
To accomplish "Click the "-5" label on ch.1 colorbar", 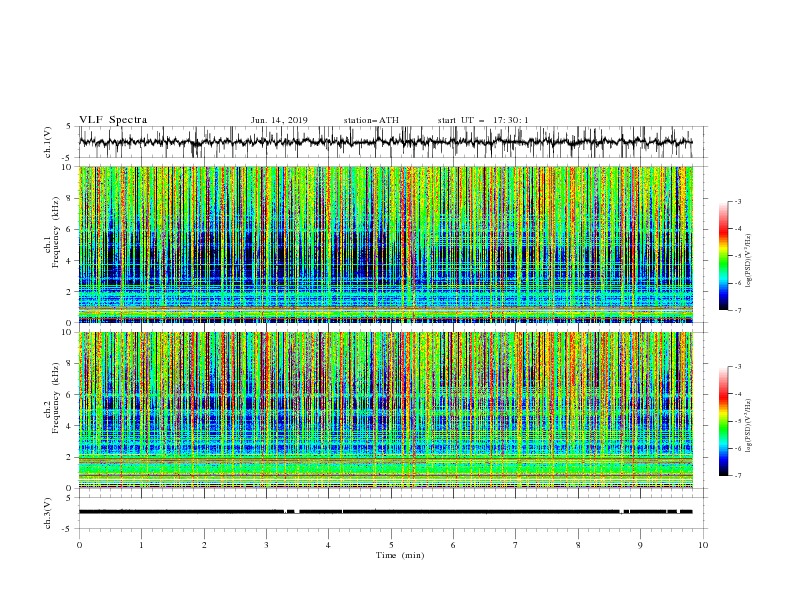I will [738, 256].
